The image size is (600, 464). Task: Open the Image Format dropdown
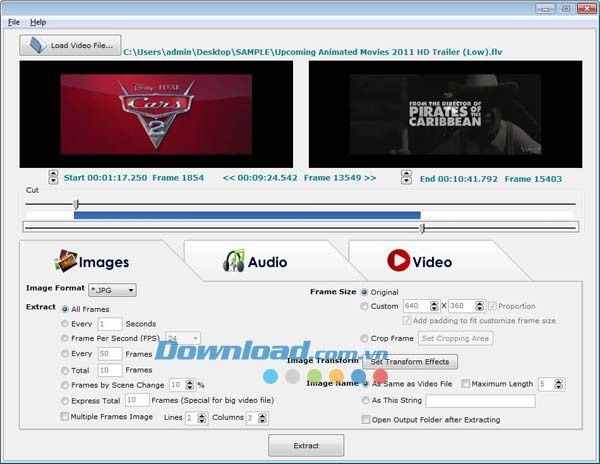pyautogui.click(x=112, y=290)
